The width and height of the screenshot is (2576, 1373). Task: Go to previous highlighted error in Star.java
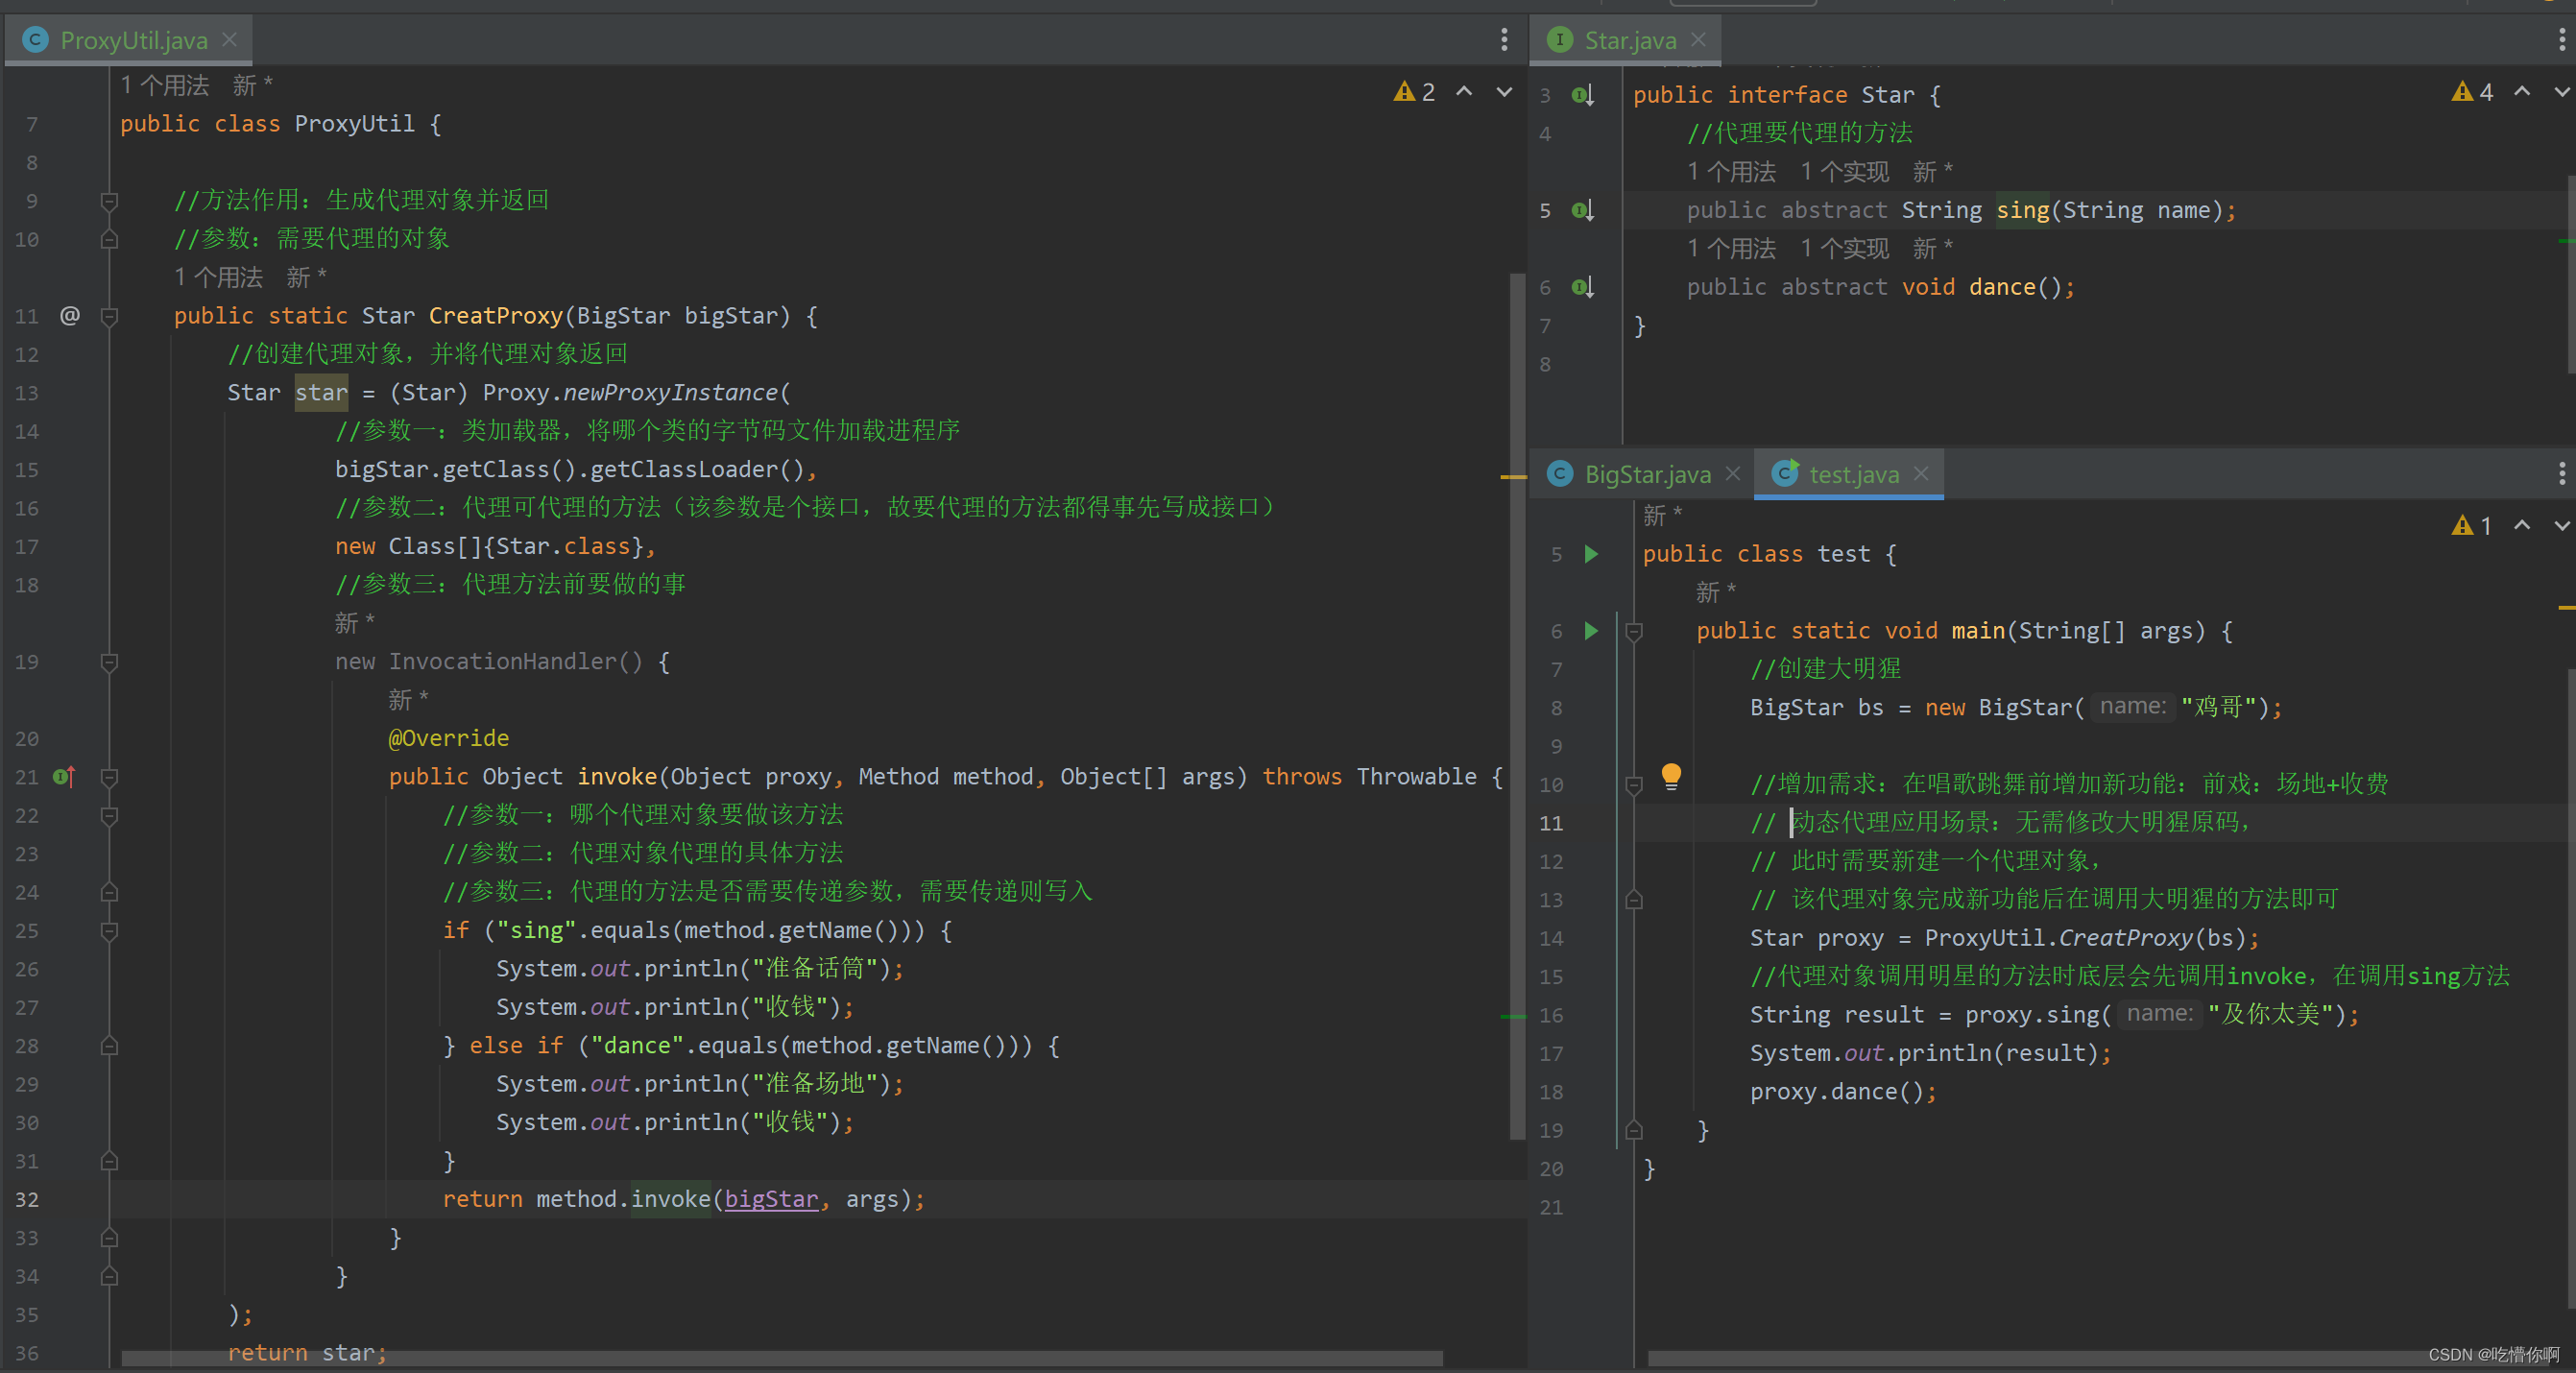click(x=2522, y=91)
